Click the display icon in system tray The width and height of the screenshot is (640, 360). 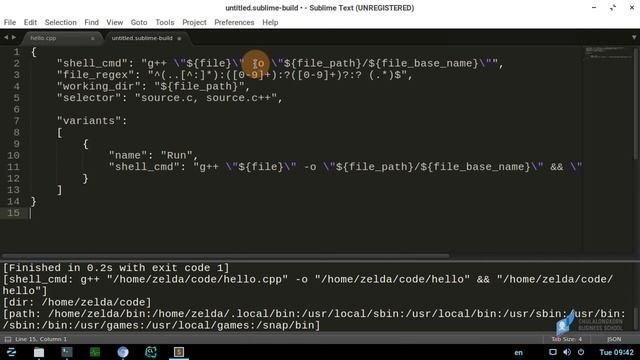[x=553, y=352]
